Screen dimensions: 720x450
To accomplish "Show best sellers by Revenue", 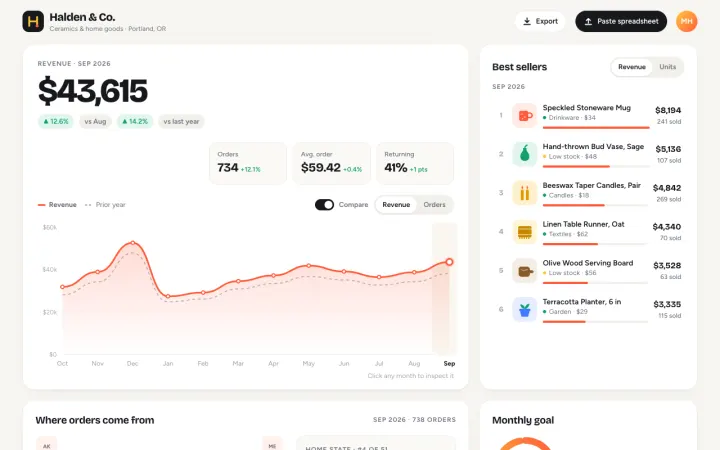I will click(632, 67).
